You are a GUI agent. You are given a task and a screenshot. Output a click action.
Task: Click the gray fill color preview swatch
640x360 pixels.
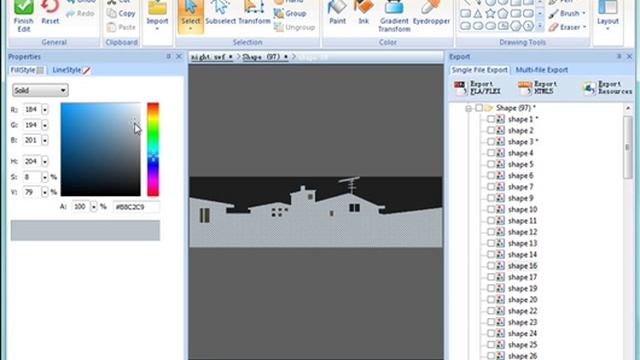(x=85, y=230)
